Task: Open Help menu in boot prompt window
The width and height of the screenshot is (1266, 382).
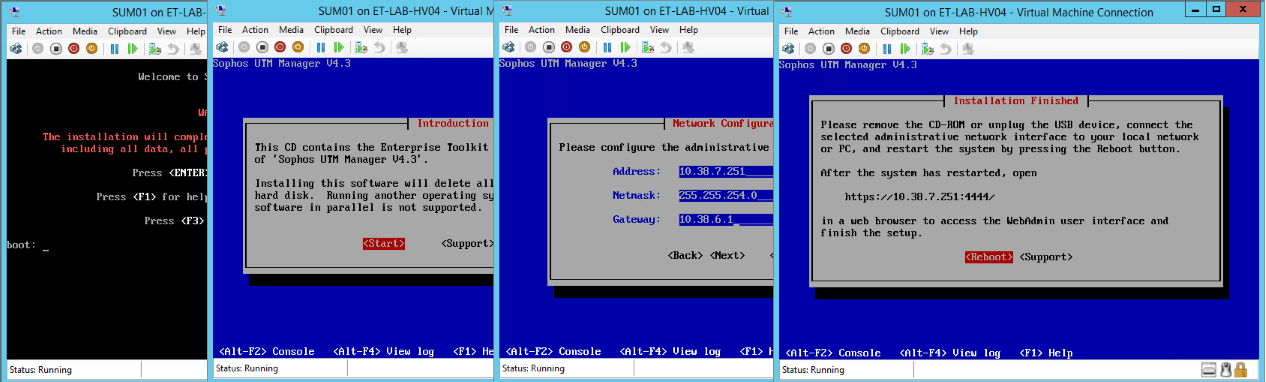Action: [x=196, y=31]
